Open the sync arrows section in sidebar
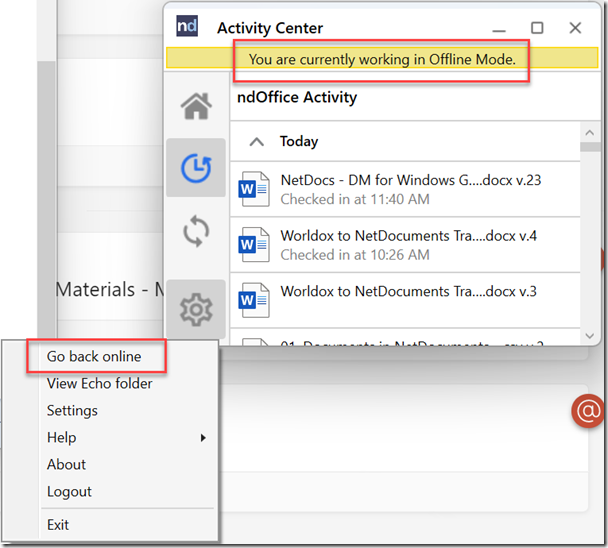 [x=196, y=231]
